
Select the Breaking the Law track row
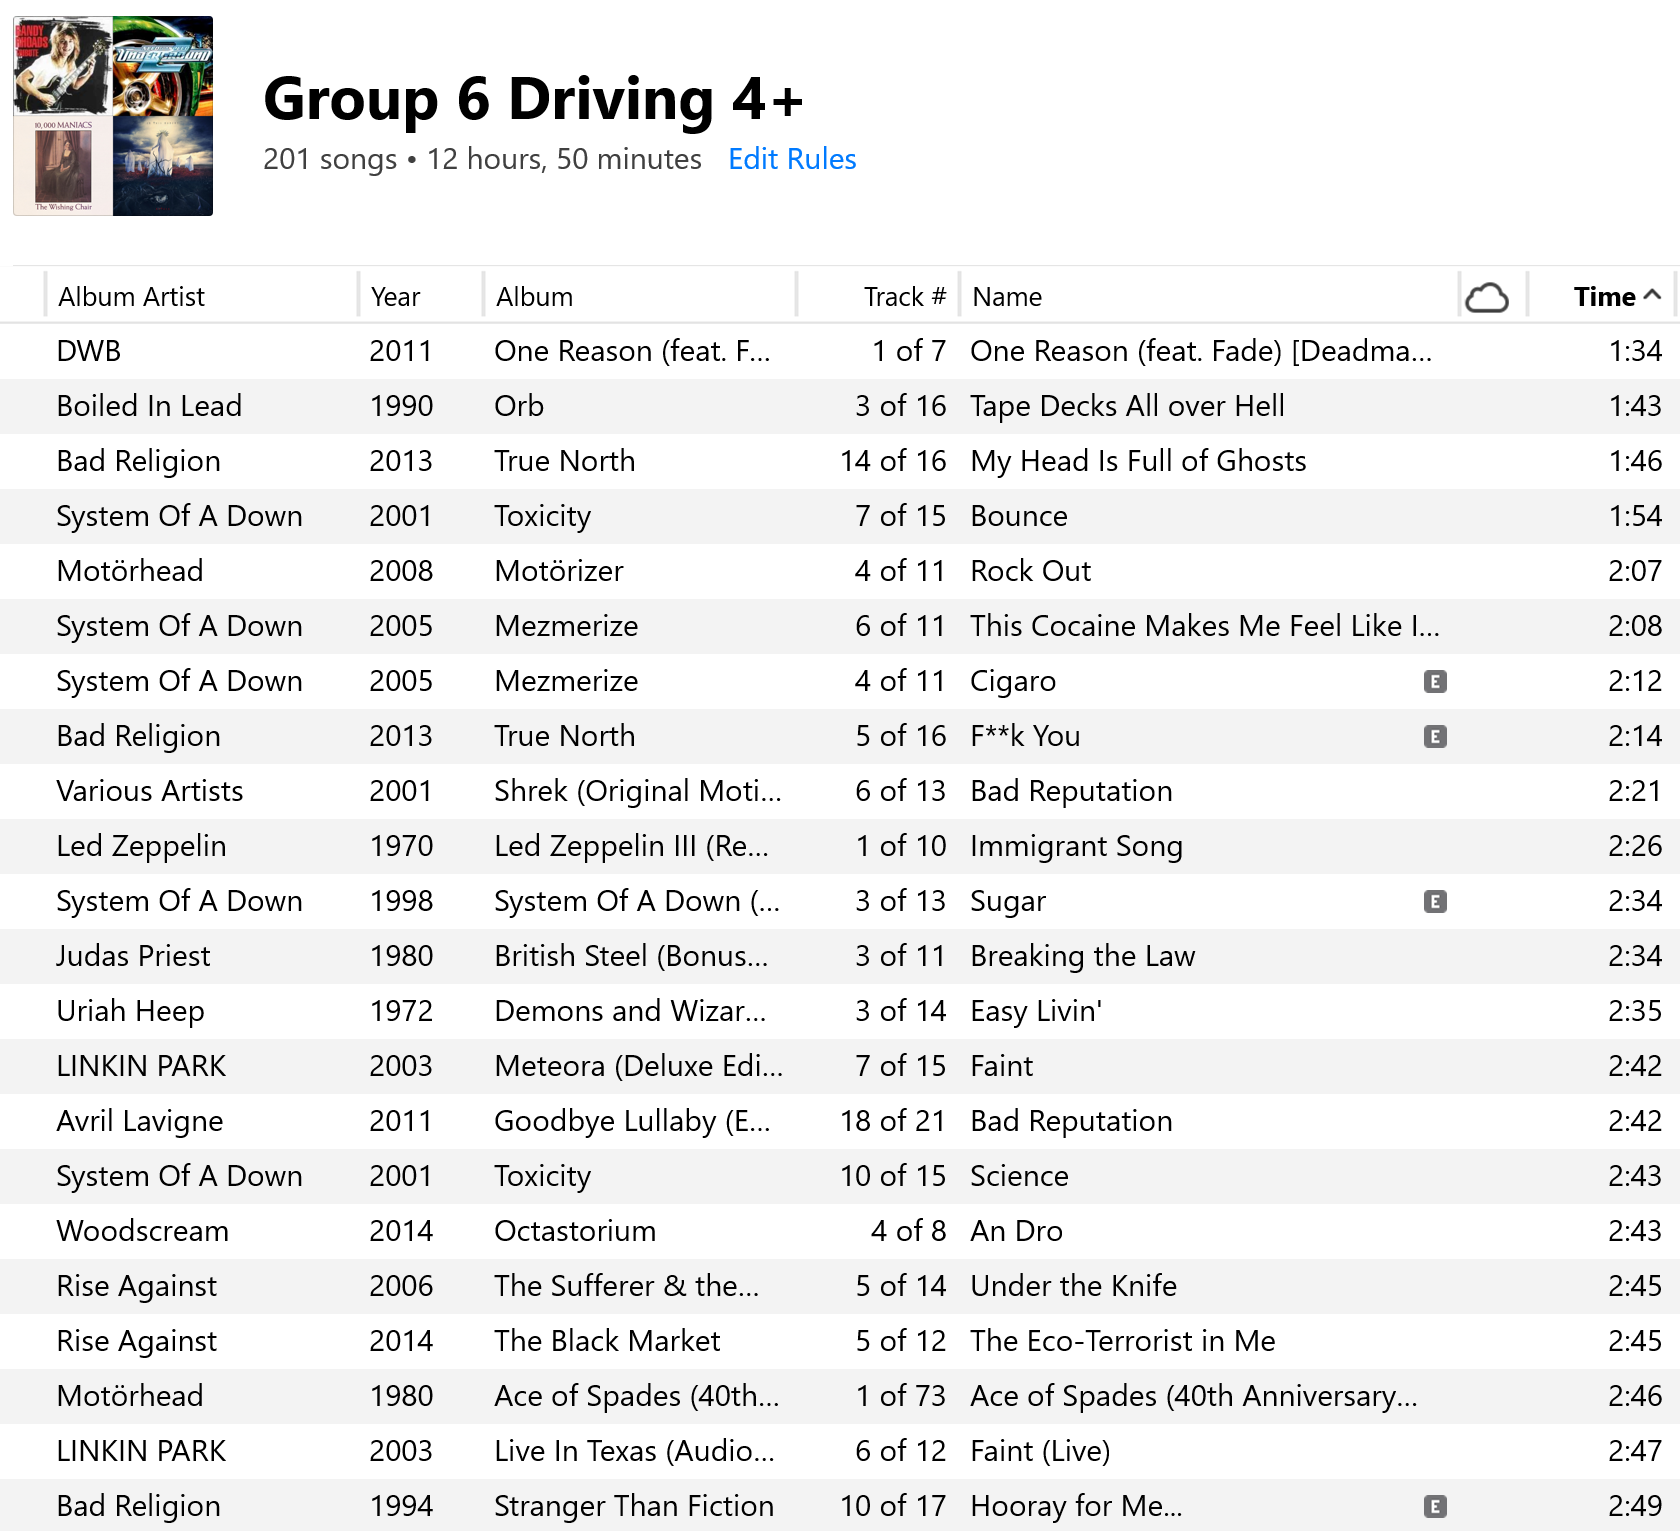click(x=1082, y=956)
